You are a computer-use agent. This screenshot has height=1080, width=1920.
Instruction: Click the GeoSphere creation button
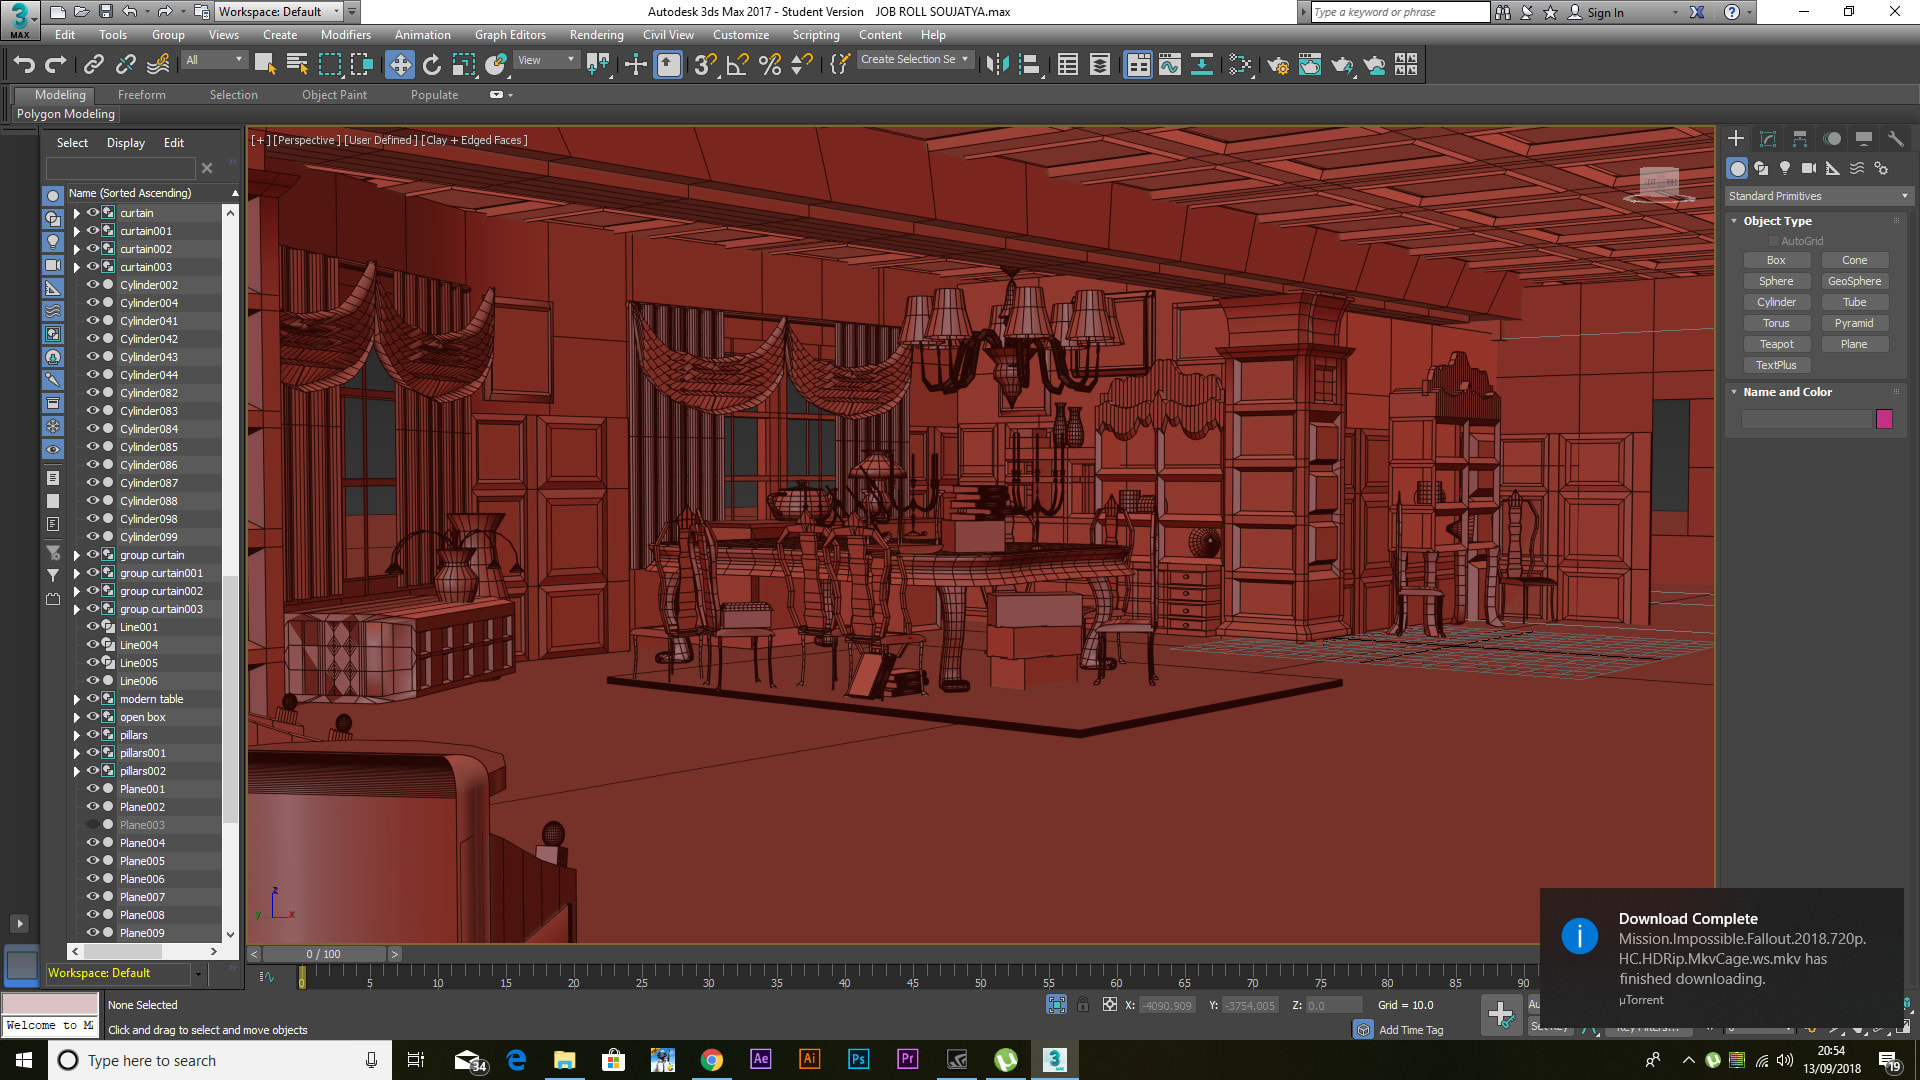coord(1854,281)
